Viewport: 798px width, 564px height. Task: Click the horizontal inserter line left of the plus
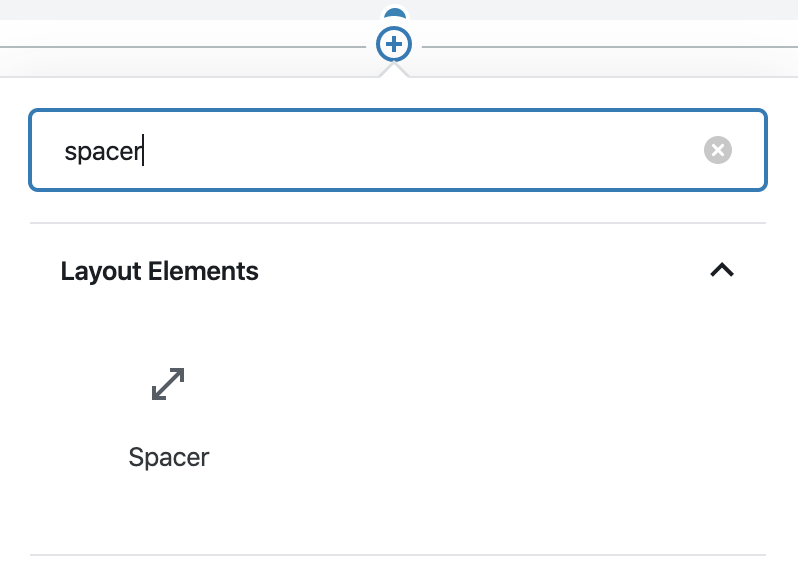tap(183, 47)
